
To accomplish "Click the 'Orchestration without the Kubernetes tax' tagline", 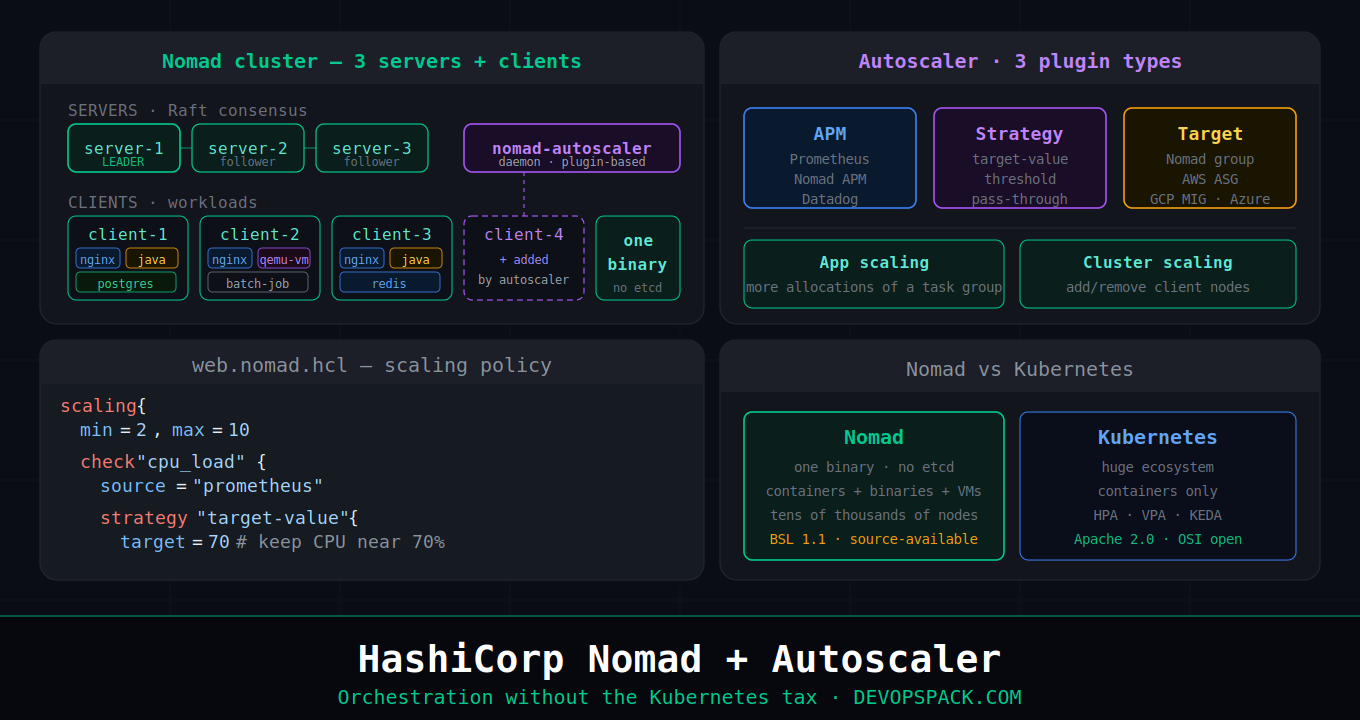I will pyautogui.click(x=577, y=697).
